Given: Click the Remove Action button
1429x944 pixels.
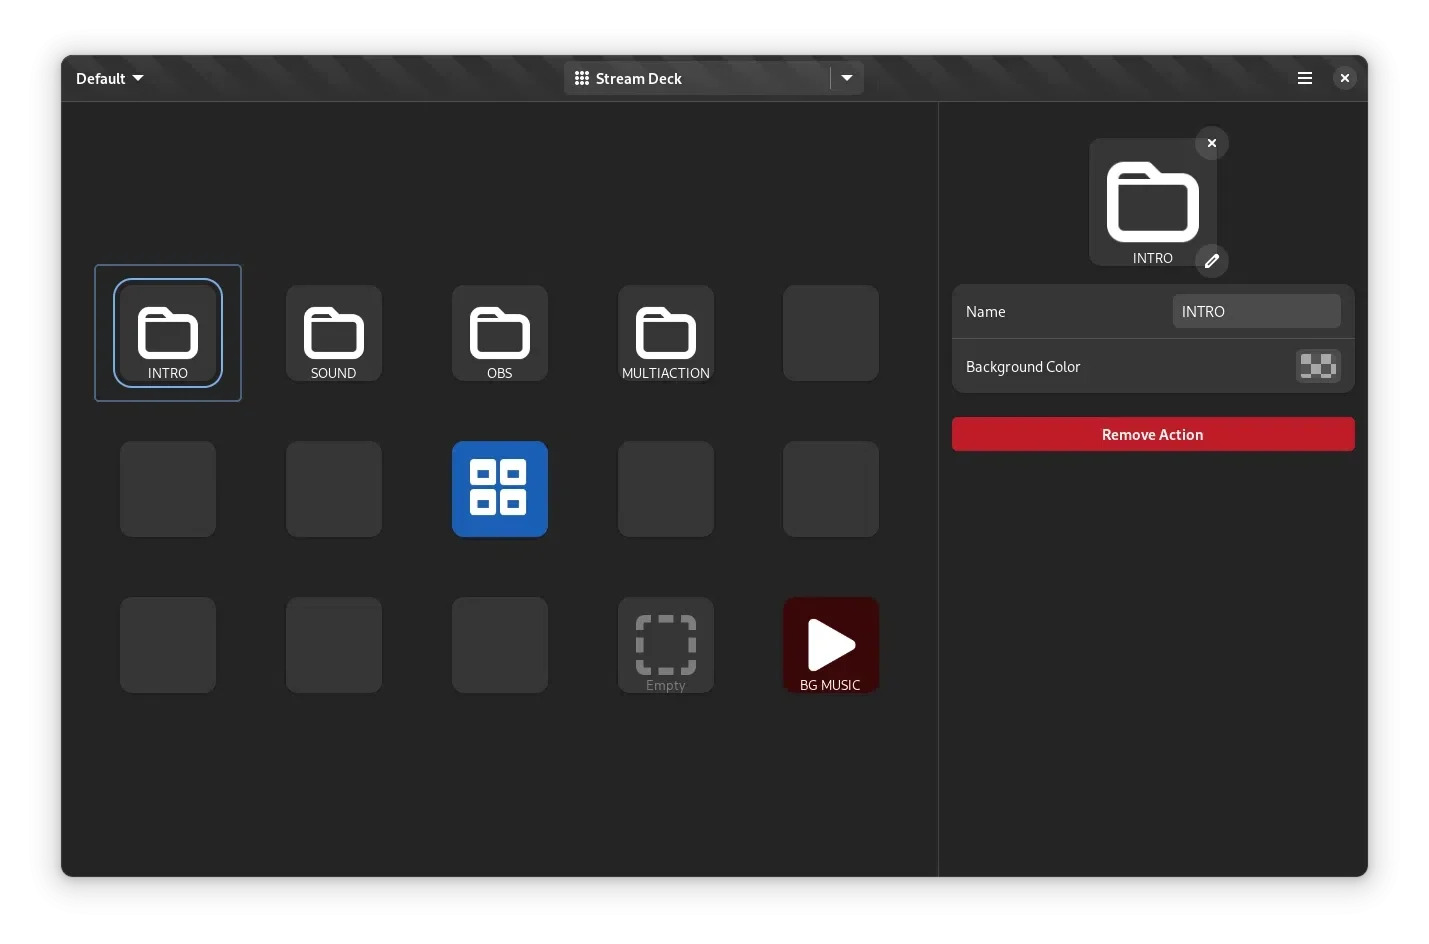Looking at the screenshot, I should (1153, 434).
